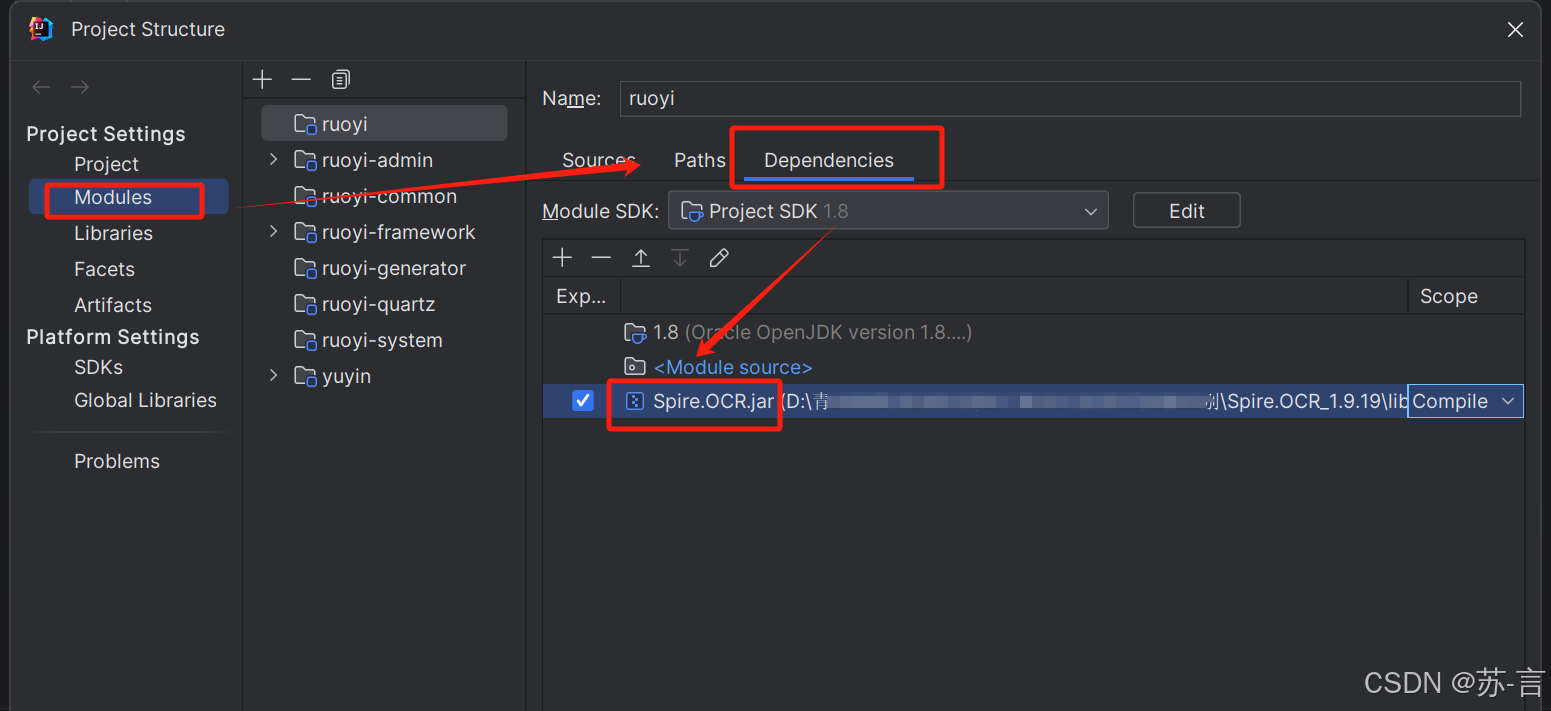
Task: Select the ruoyi-system module
Action: [382, 340]
